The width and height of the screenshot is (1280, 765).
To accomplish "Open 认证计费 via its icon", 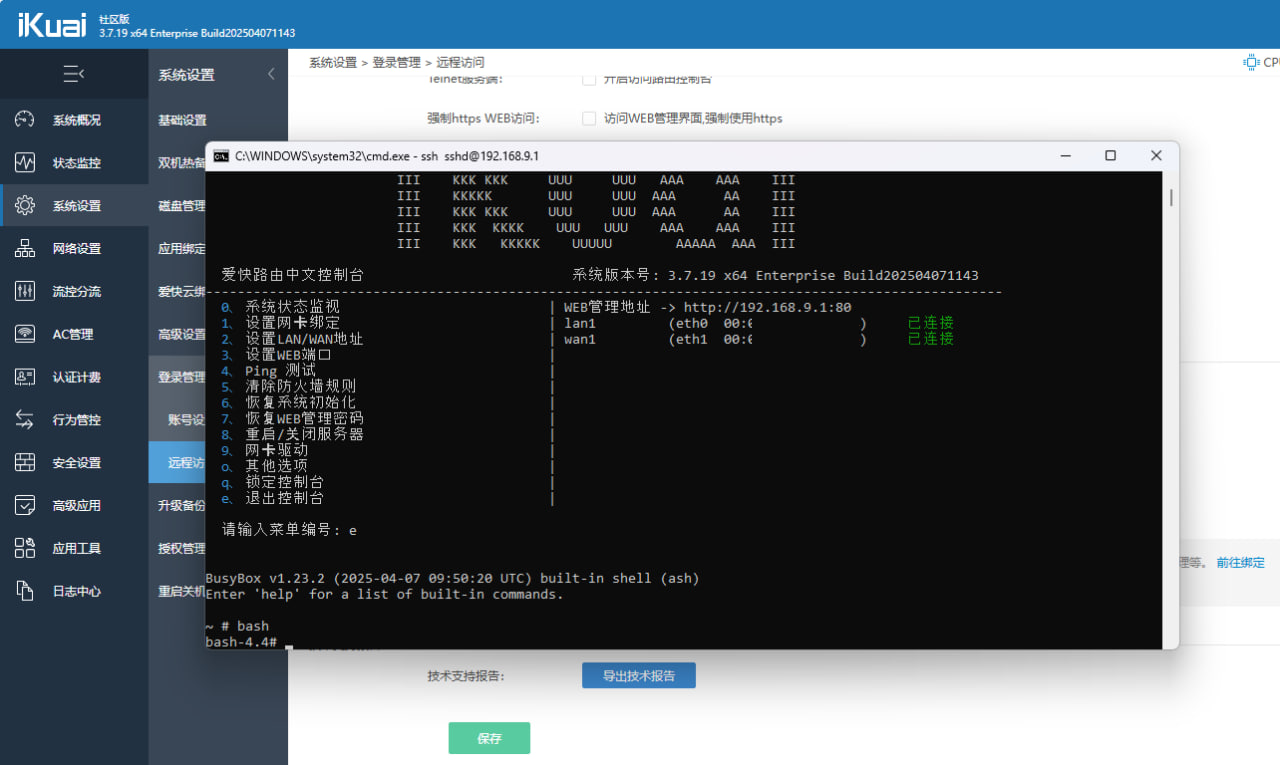I will pyautogui.click(x=25, y=377).
